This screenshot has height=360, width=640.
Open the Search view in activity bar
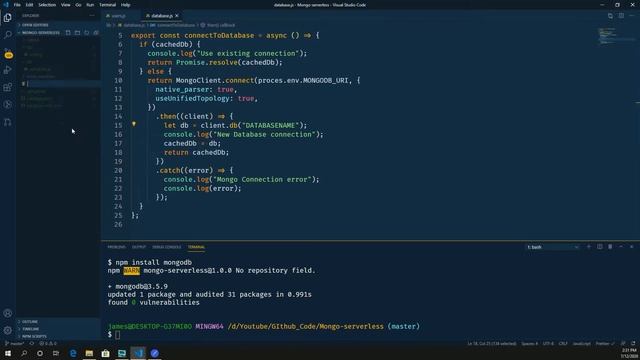coord(8,35)
